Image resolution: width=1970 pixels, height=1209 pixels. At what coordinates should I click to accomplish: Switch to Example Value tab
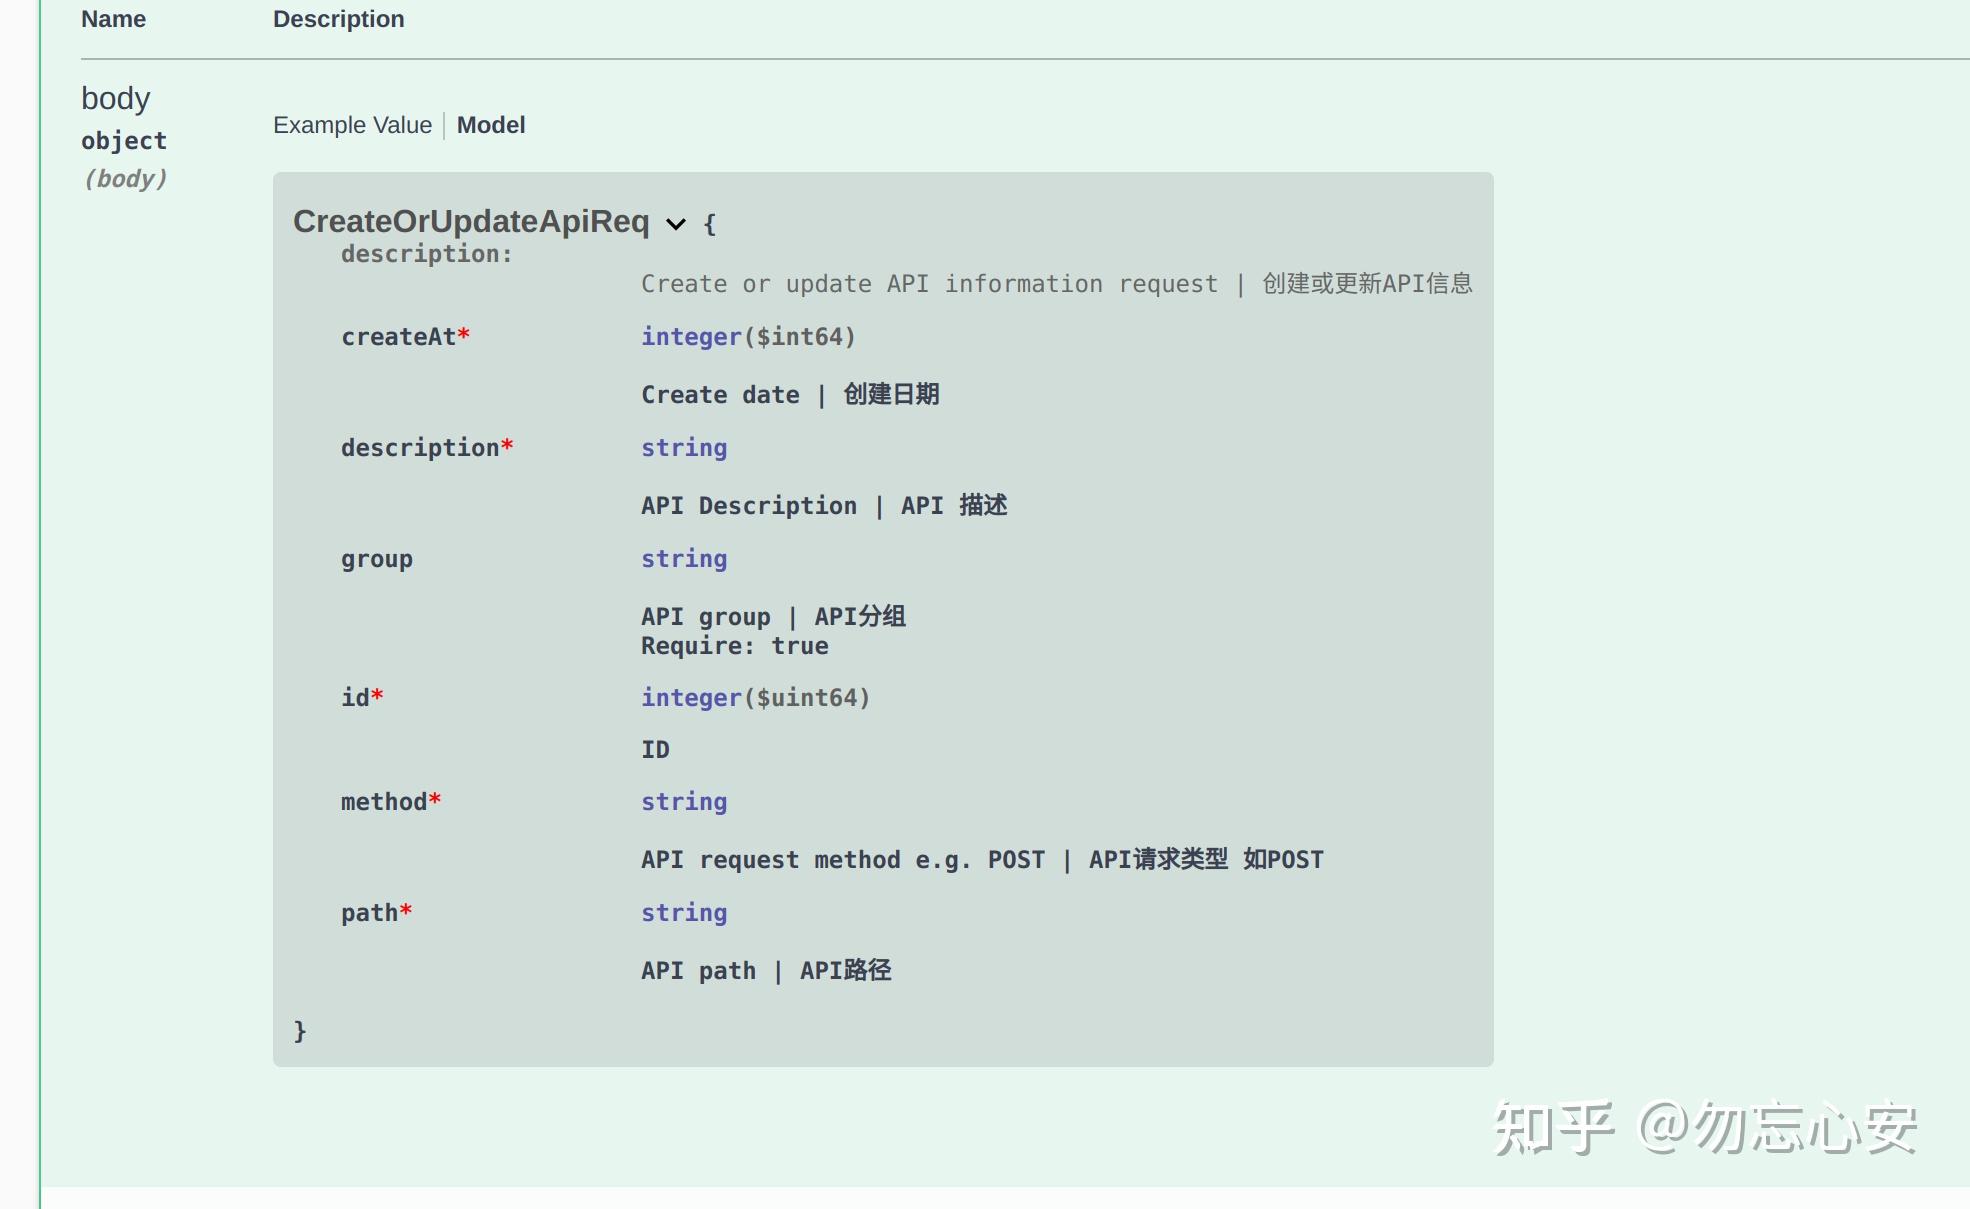[352, 125]
